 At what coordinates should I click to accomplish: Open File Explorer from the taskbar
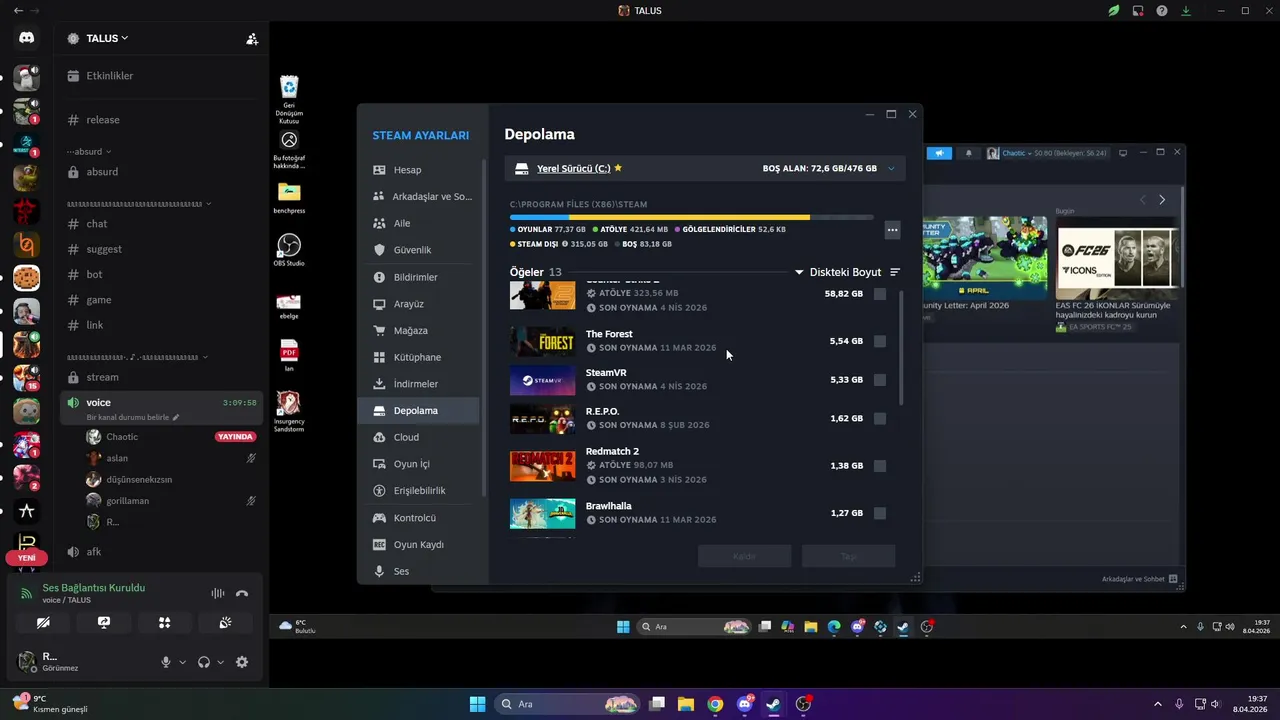tap(686, 704)
